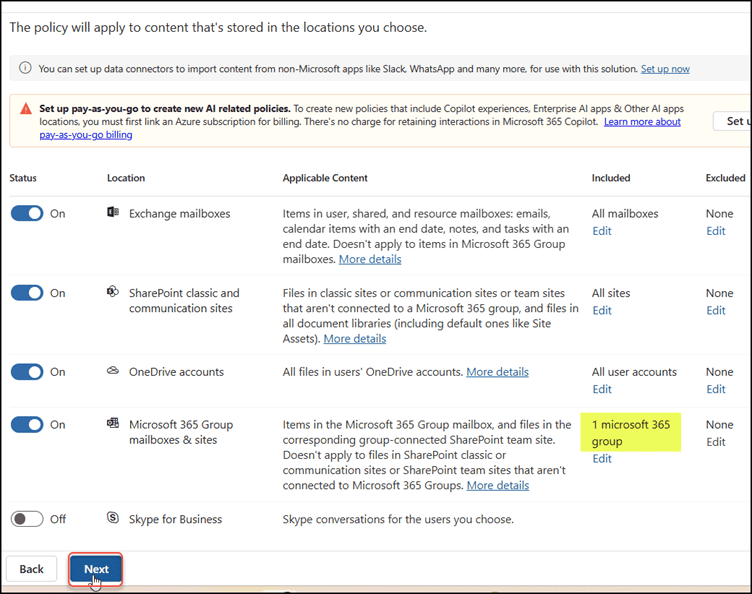Screen dimensions: 752x594
Task: Click the Microsoft 365 Group icon
Action: [113, 423]
